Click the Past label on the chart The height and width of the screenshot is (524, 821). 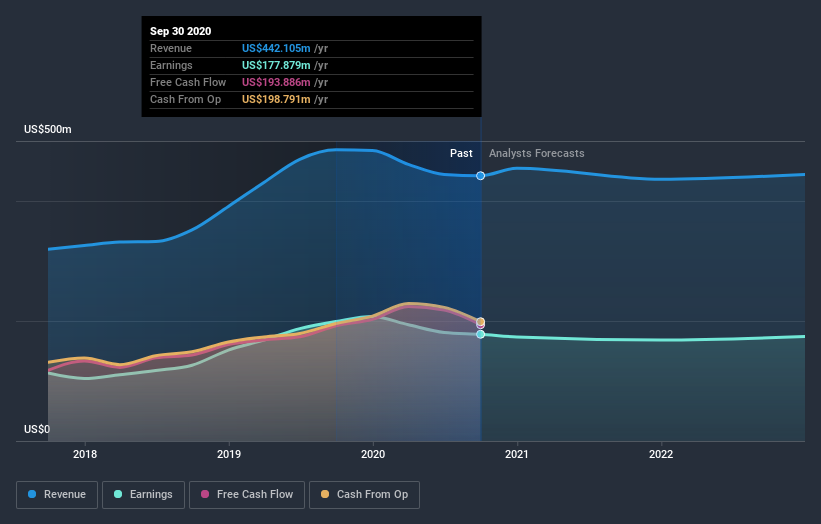pyautogui.click(x=461, y=153)
